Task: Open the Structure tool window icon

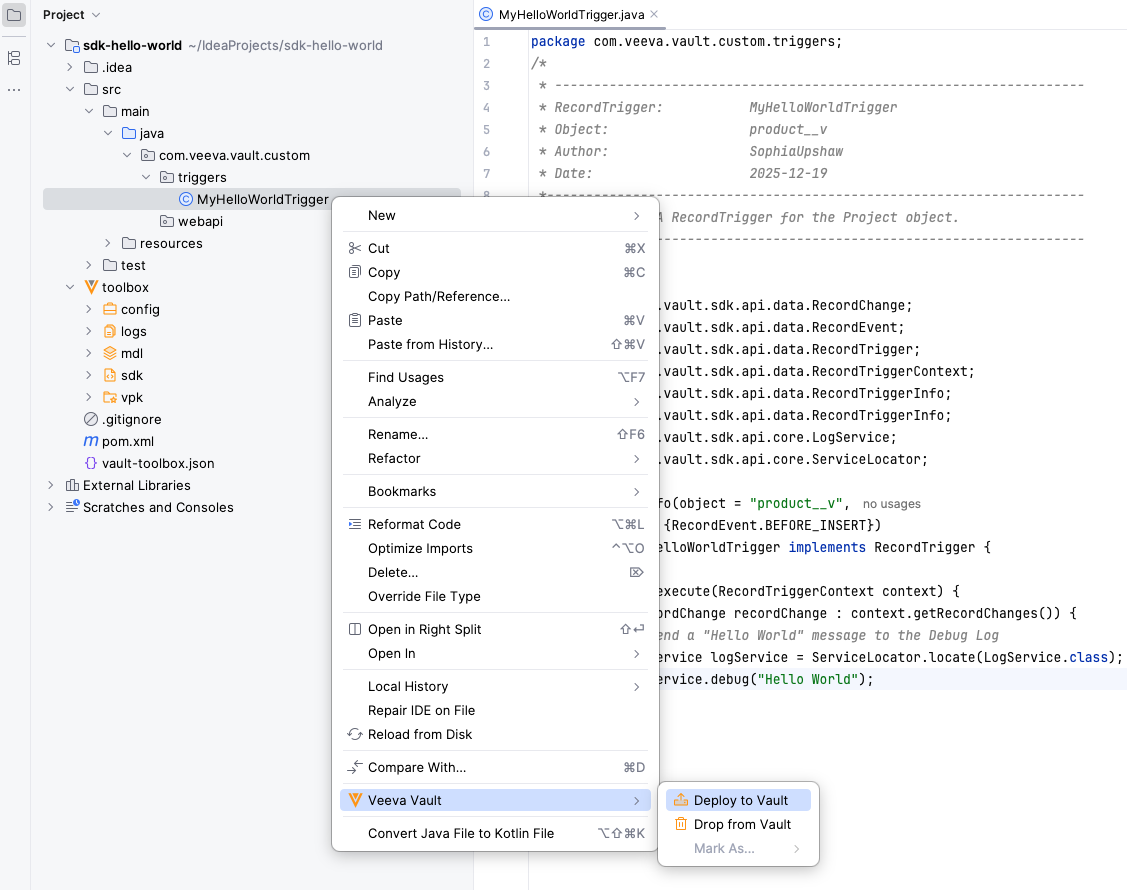Action: pos(14,58)
